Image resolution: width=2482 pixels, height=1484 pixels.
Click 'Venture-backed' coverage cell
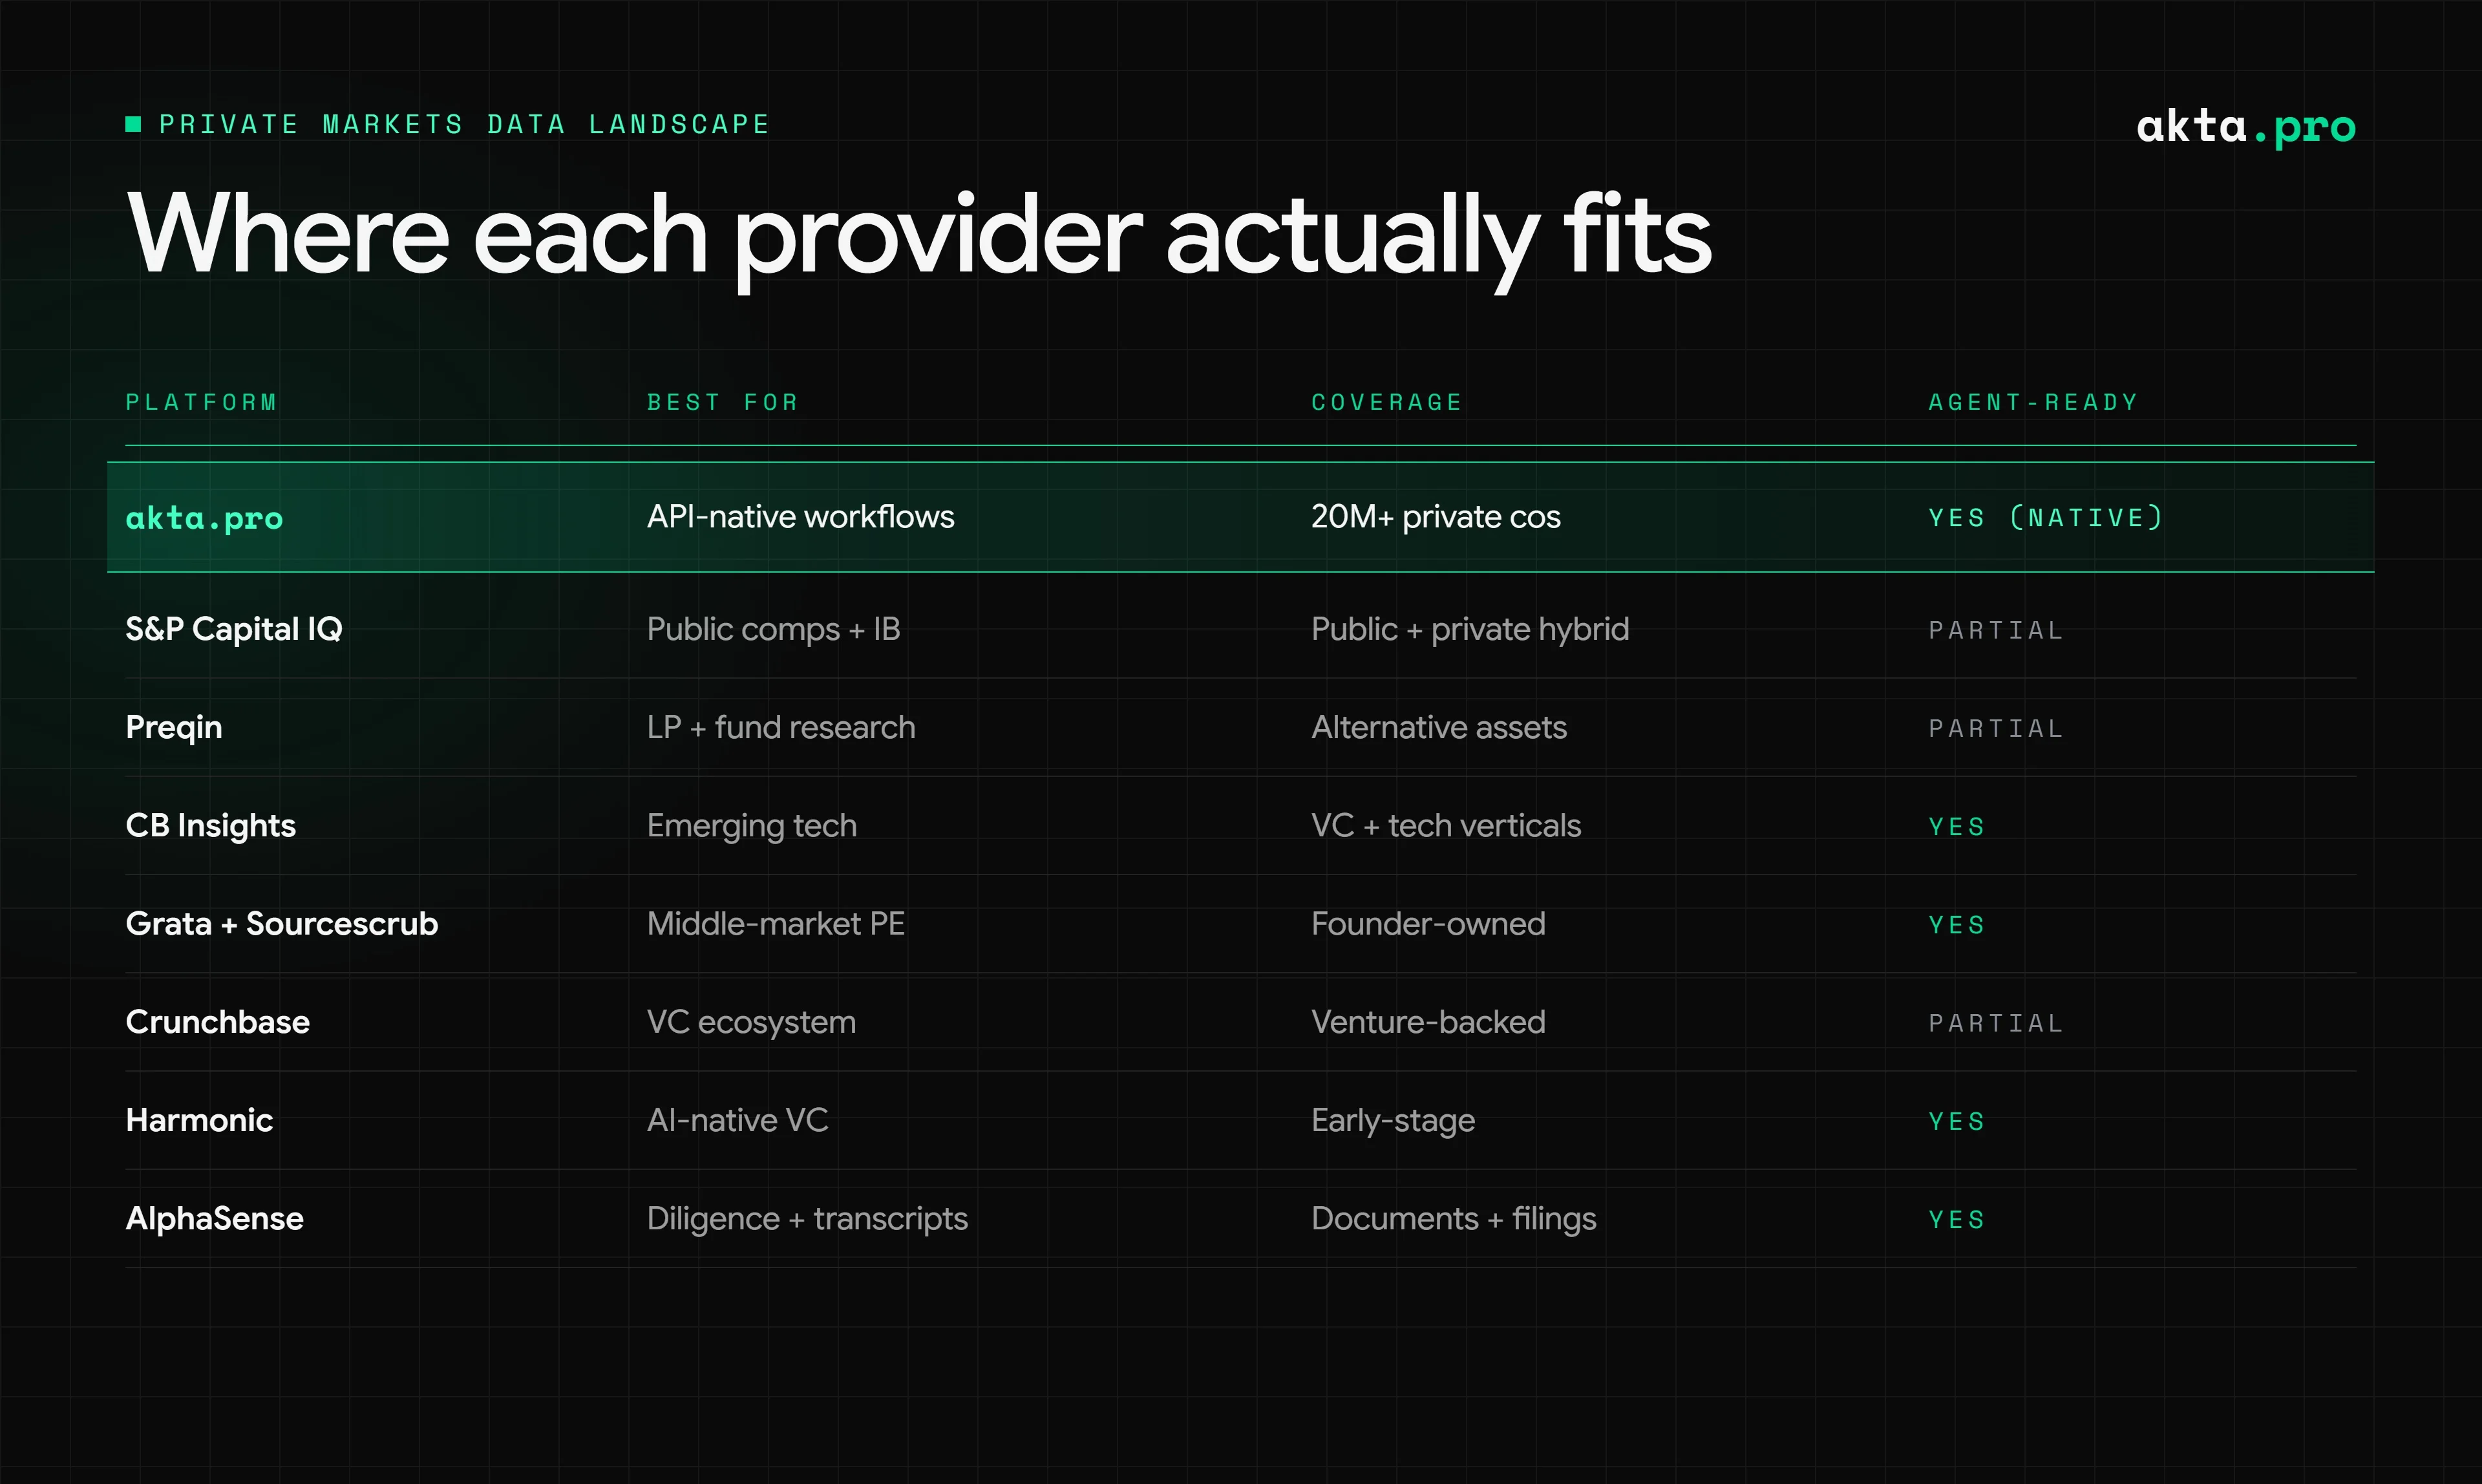pyautogui.click(x=1428, y=1022)
